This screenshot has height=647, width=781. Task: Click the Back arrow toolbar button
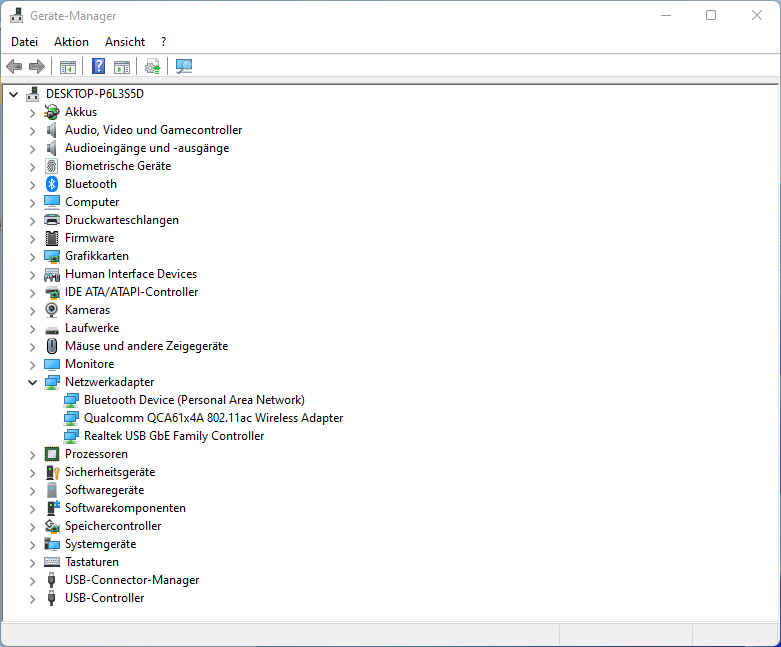pos(14,66)
